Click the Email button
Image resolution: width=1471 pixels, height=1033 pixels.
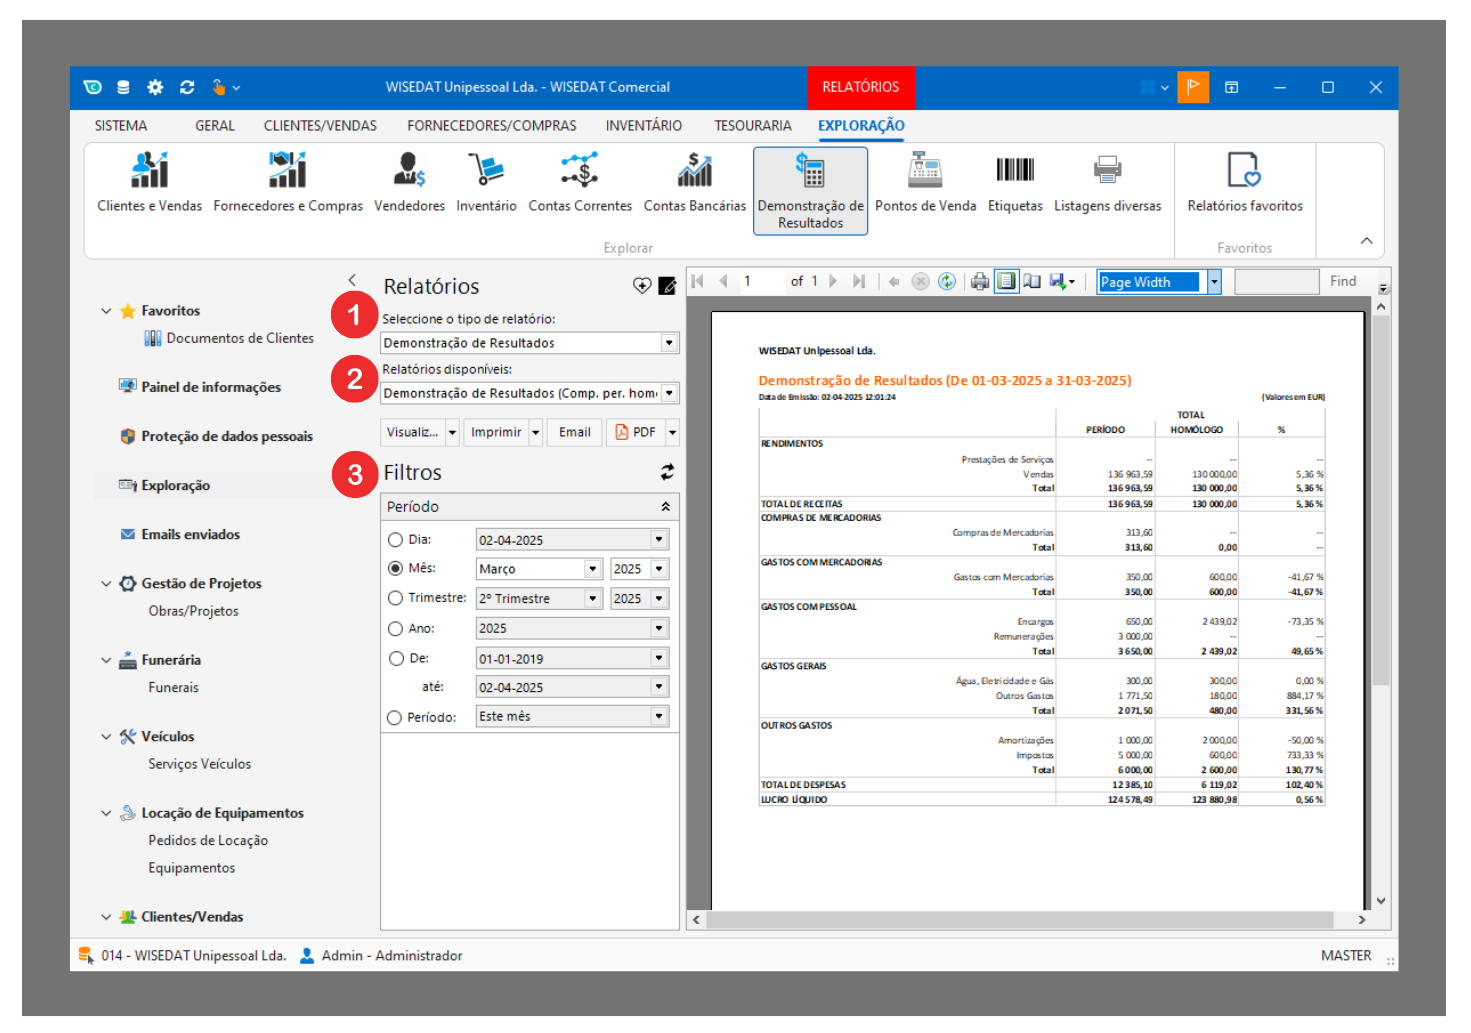coord(574,432)
